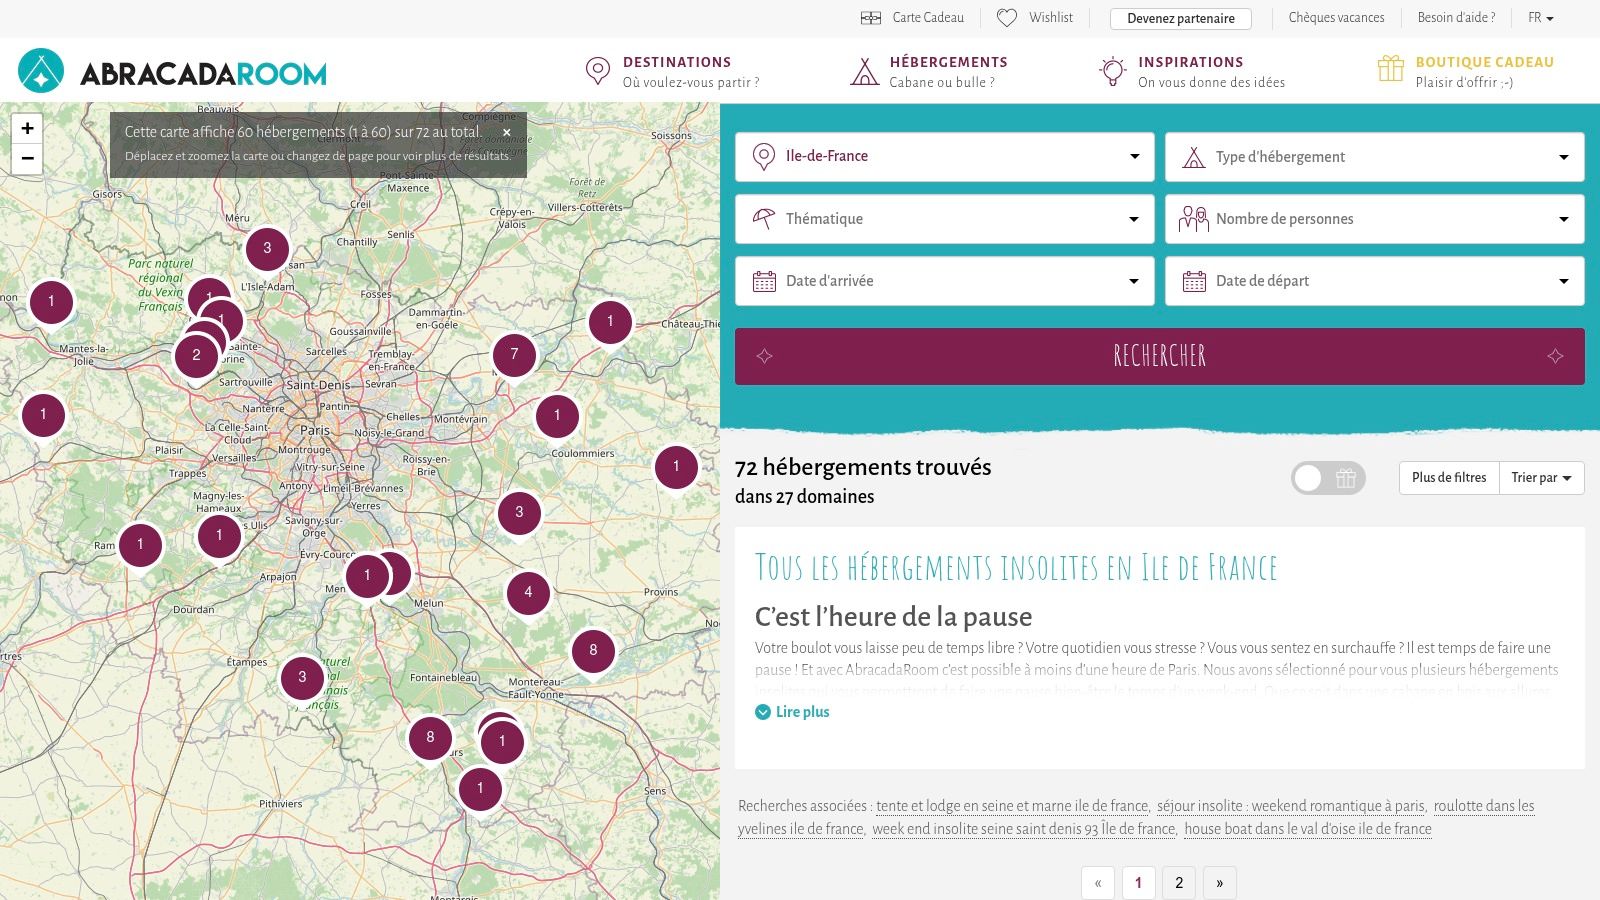Click the Plus de filtres button
Screen dimensions: 1600x900
click(1449, 478)
